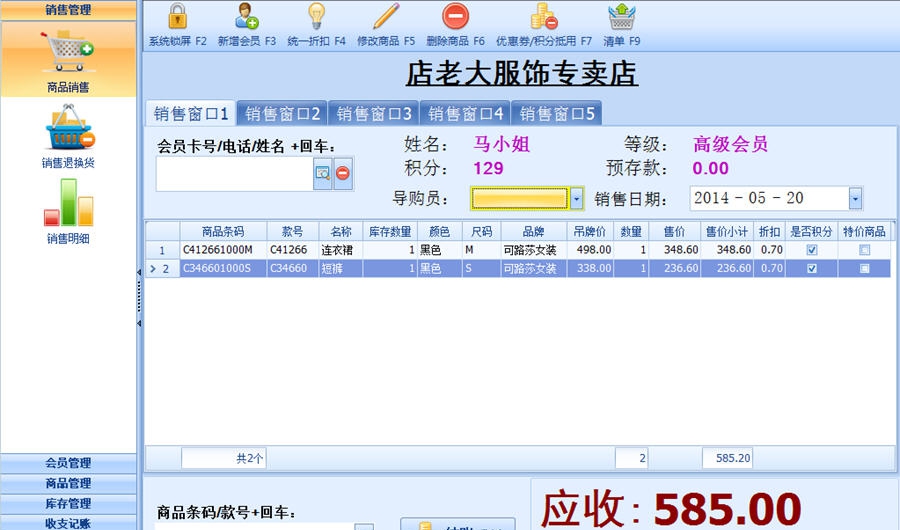Sort by 品牌 column header
Screen dimensions: 900x530
click(x=534, y=231)
